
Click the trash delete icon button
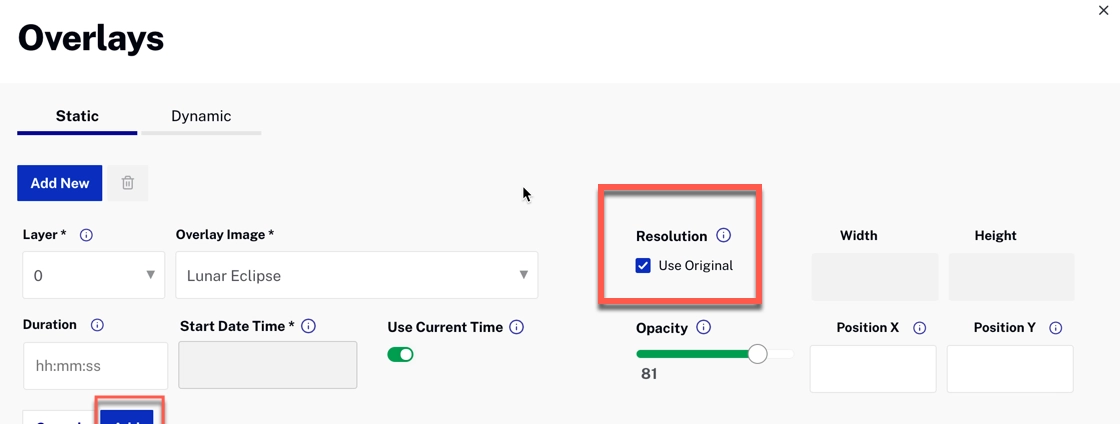coord(128,183)
